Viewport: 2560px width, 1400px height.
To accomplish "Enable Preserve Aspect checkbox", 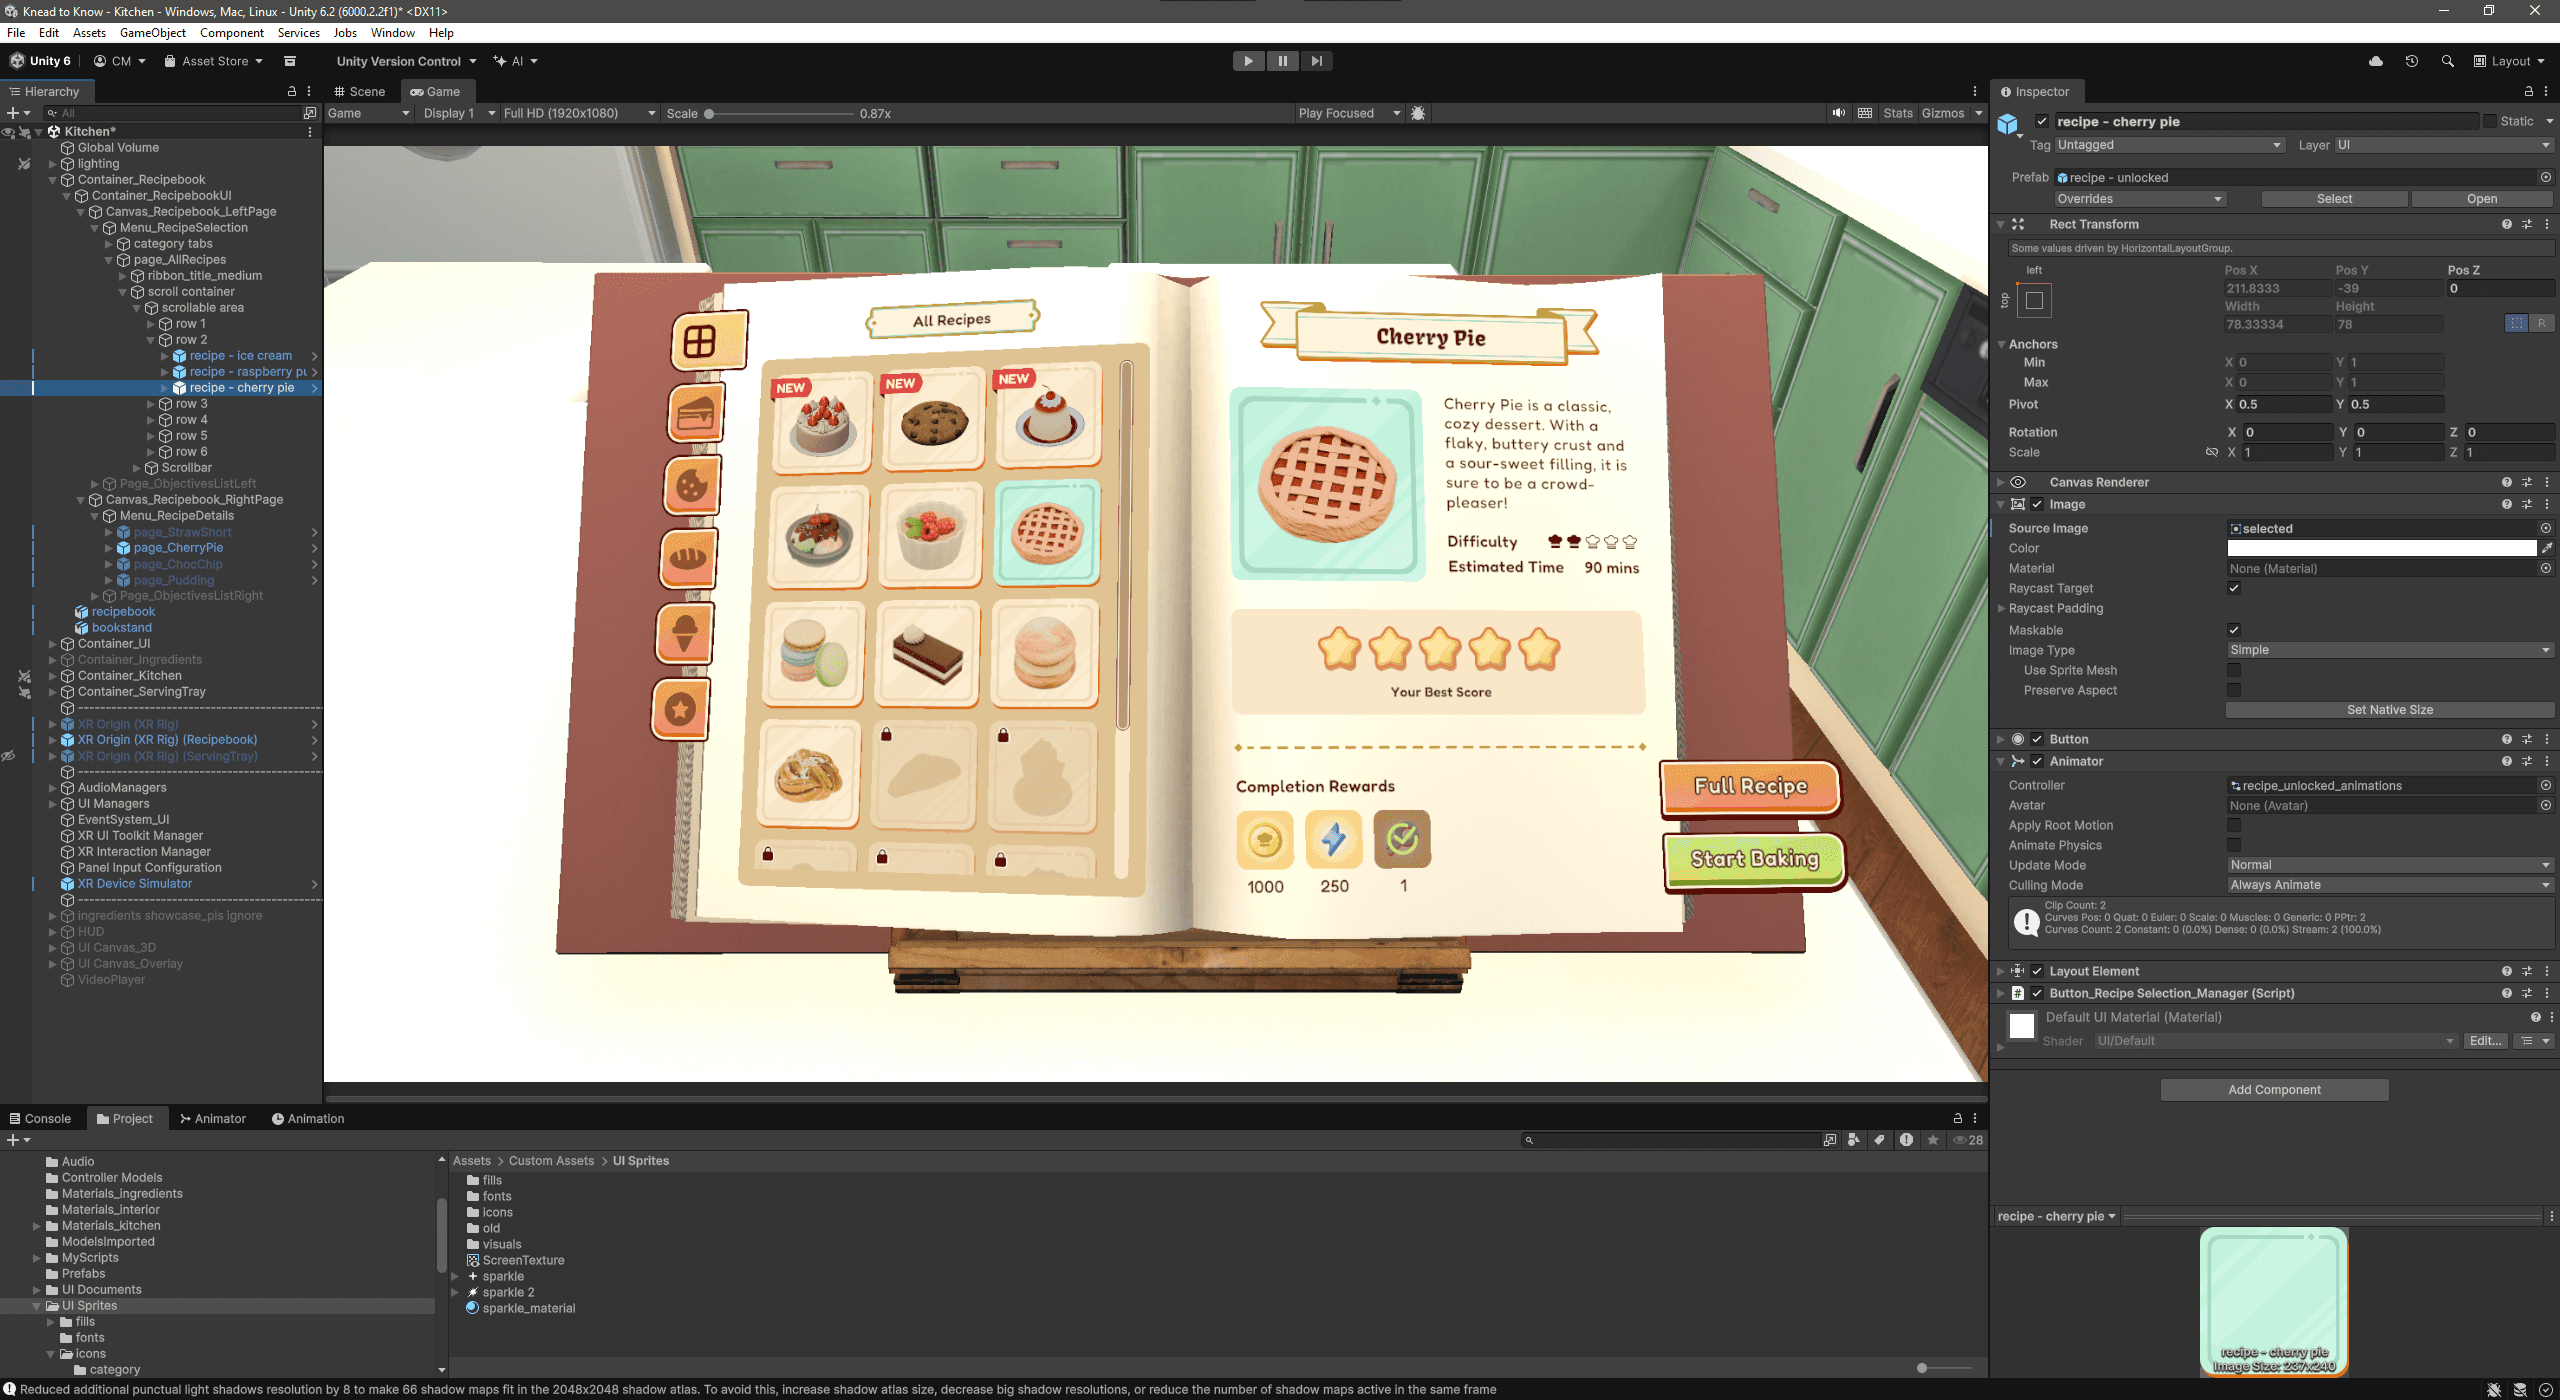I will pos(2234,690).
